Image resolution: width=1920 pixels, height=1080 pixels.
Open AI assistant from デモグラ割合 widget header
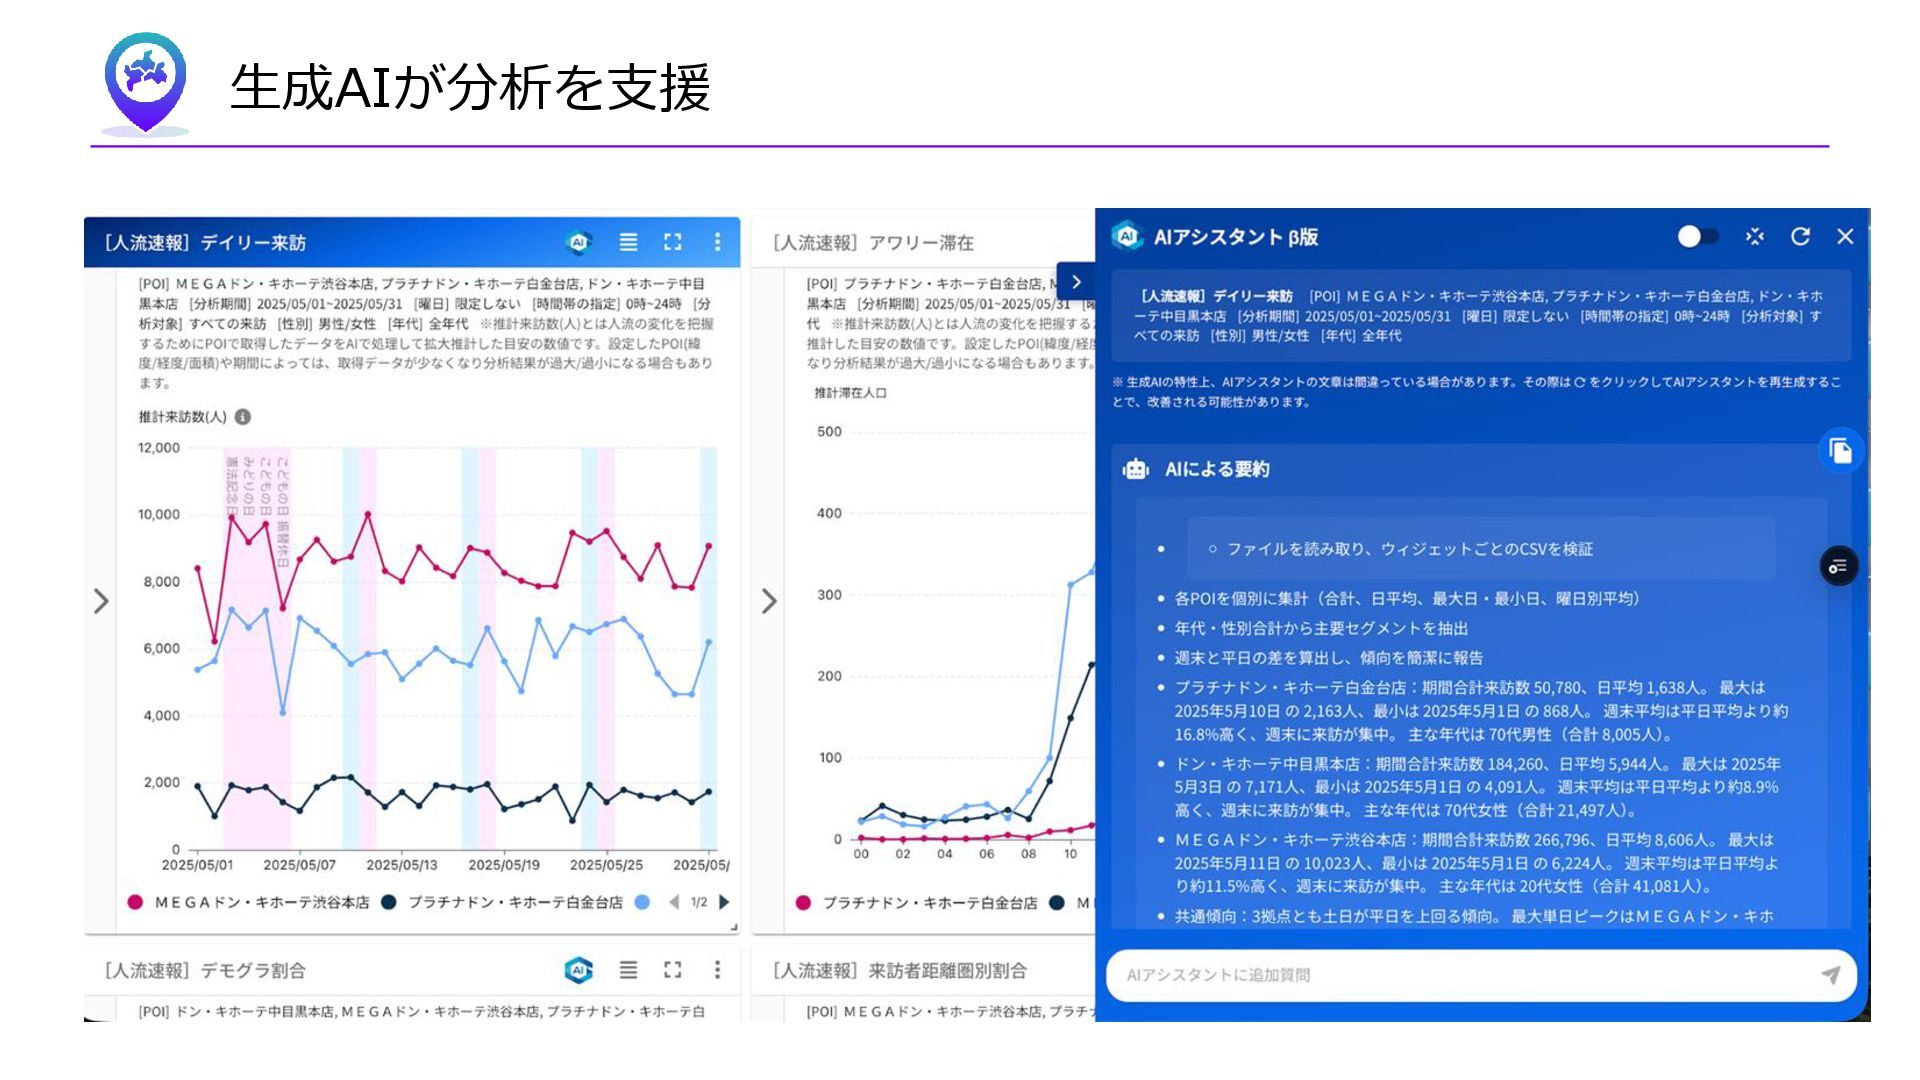(x=578, y=970)
